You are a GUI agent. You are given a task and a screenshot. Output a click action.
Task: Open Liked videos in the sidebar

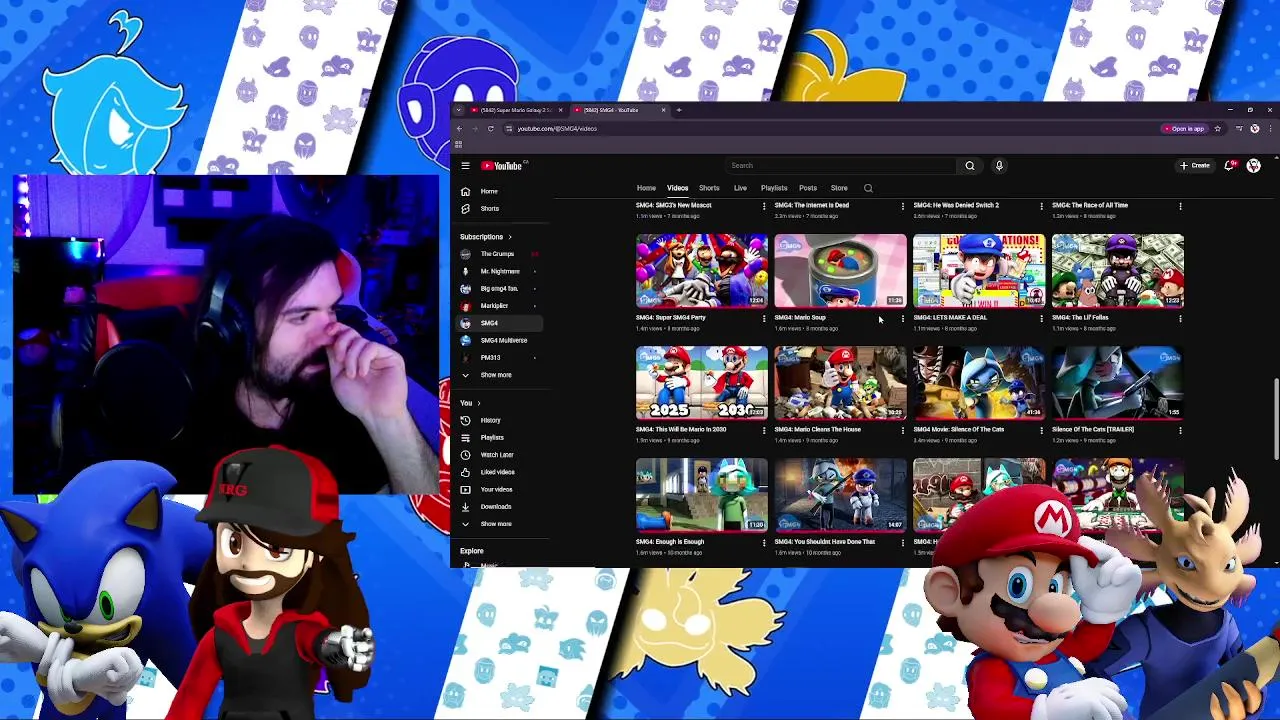(x=498, y=472)
